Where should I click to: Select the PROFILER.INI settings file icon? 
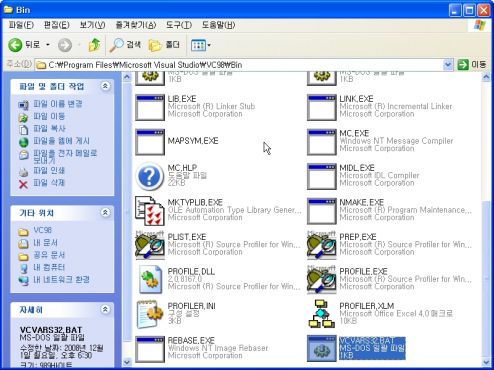[x=150, y=314]
